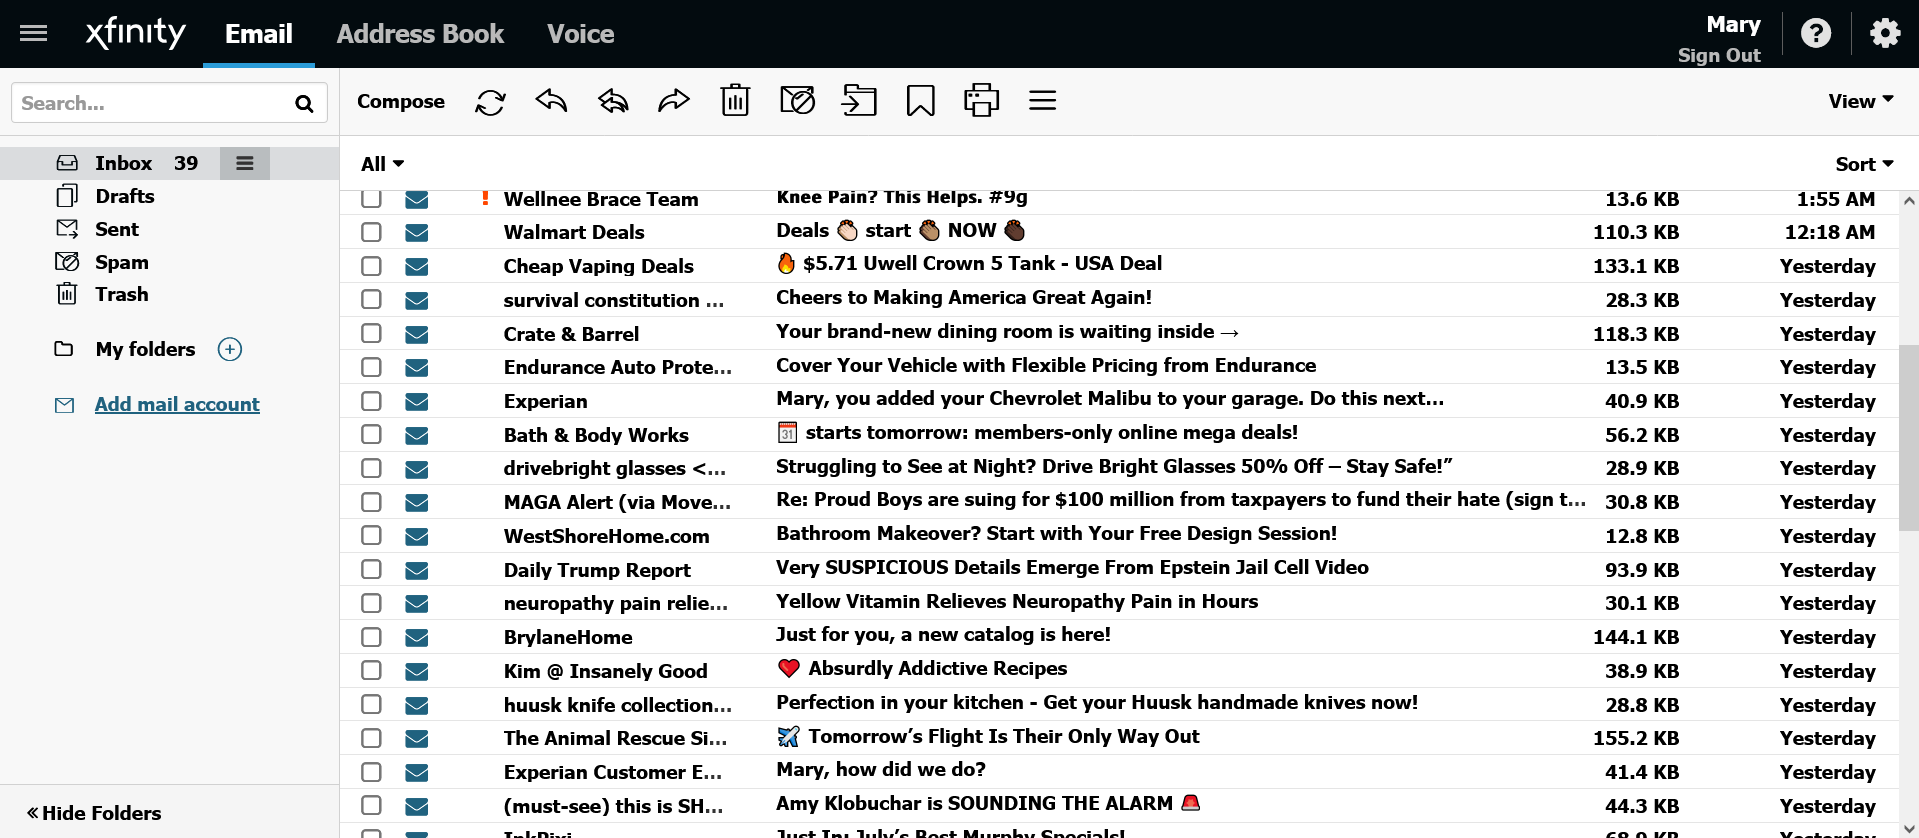Open the Sort dropdown

click(x=1864, y=164)
